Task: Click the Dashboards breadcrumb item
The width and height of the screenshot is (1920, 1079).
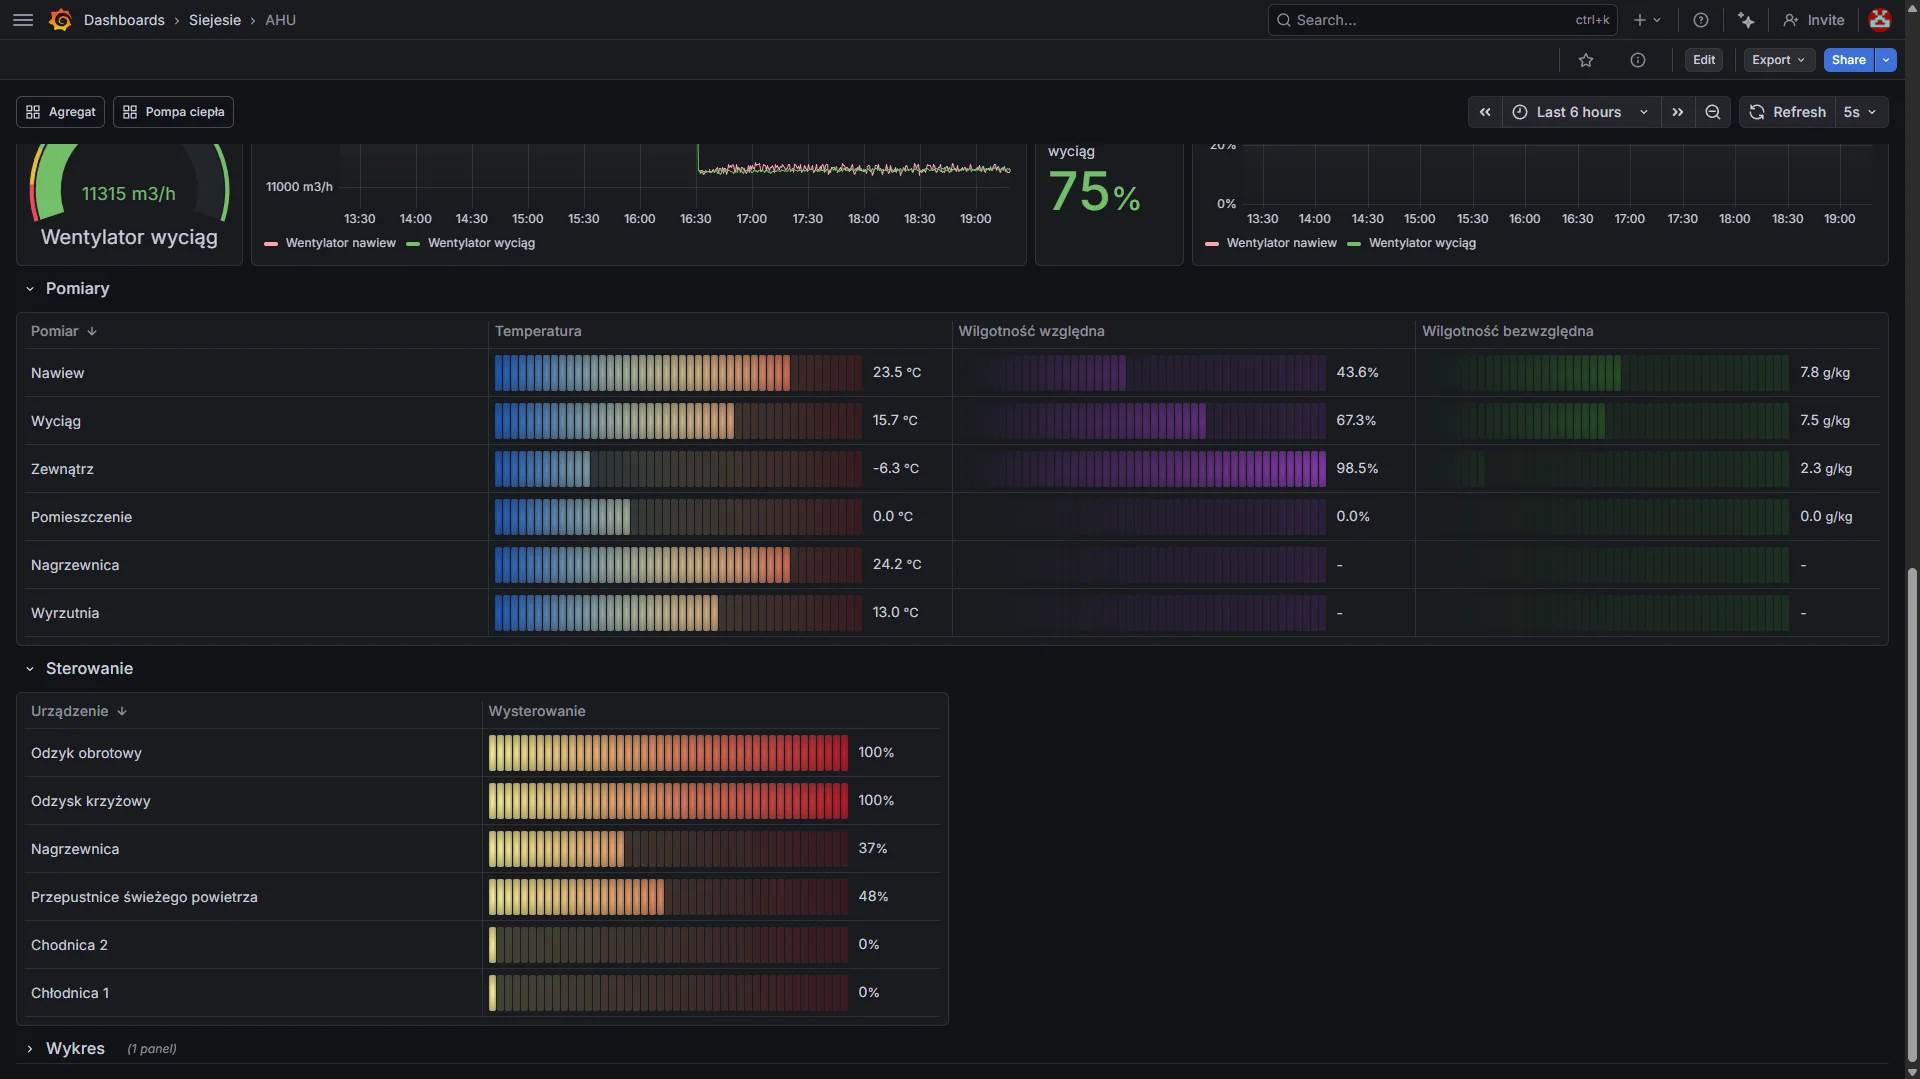Action: click(125, 20)
